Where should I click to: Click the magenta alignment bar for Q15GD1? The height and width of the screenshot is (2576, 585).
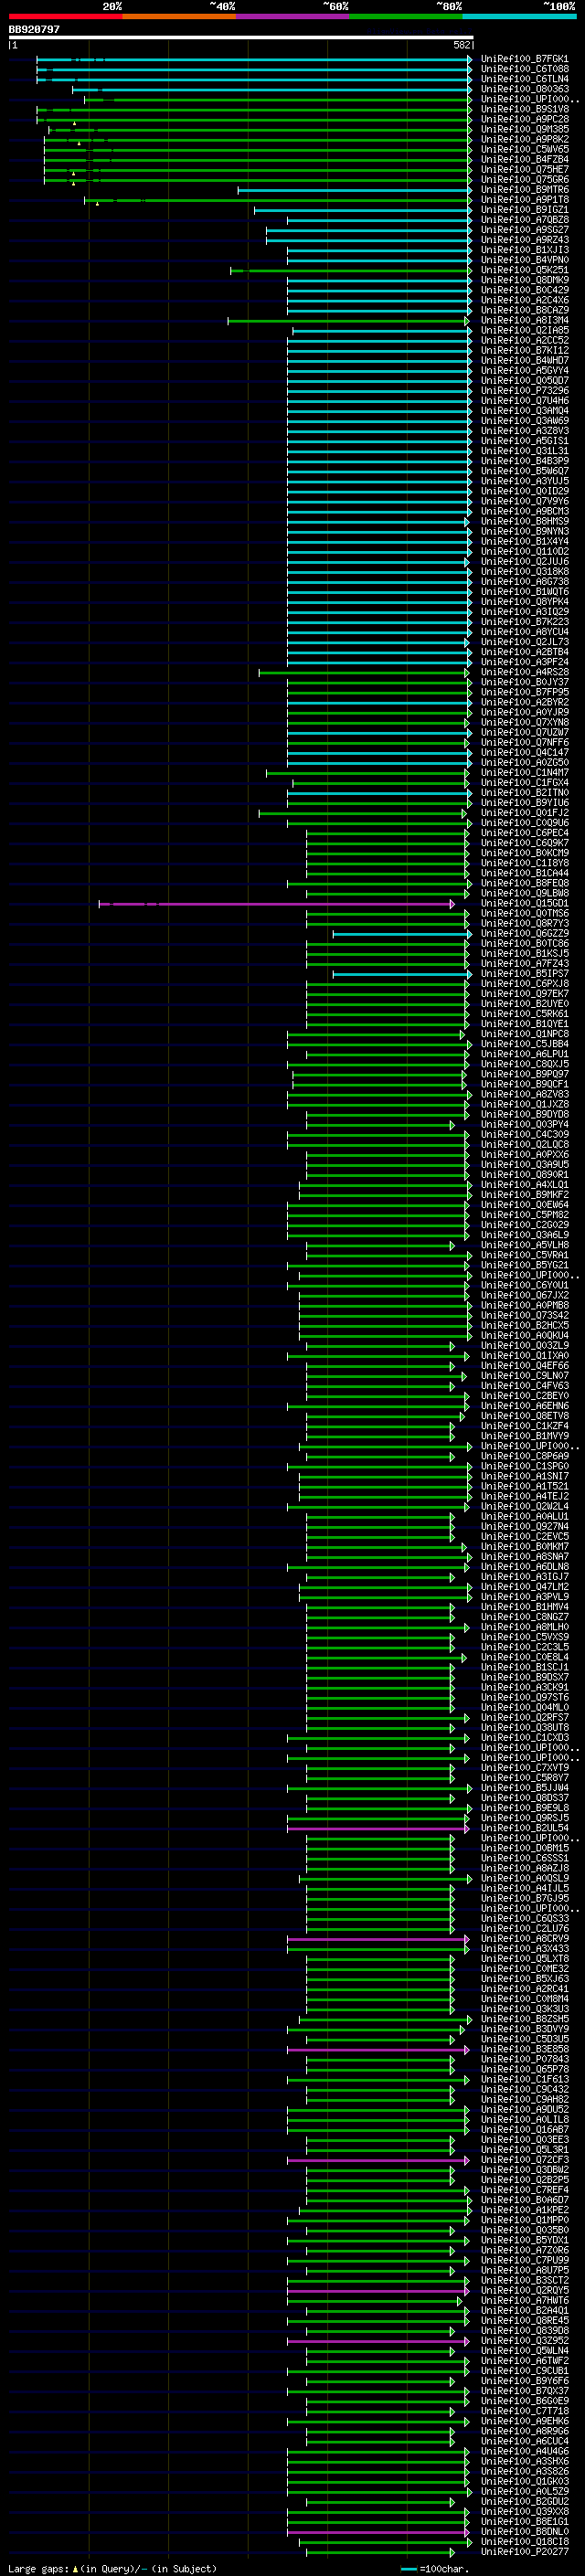(x=276, y=904)
